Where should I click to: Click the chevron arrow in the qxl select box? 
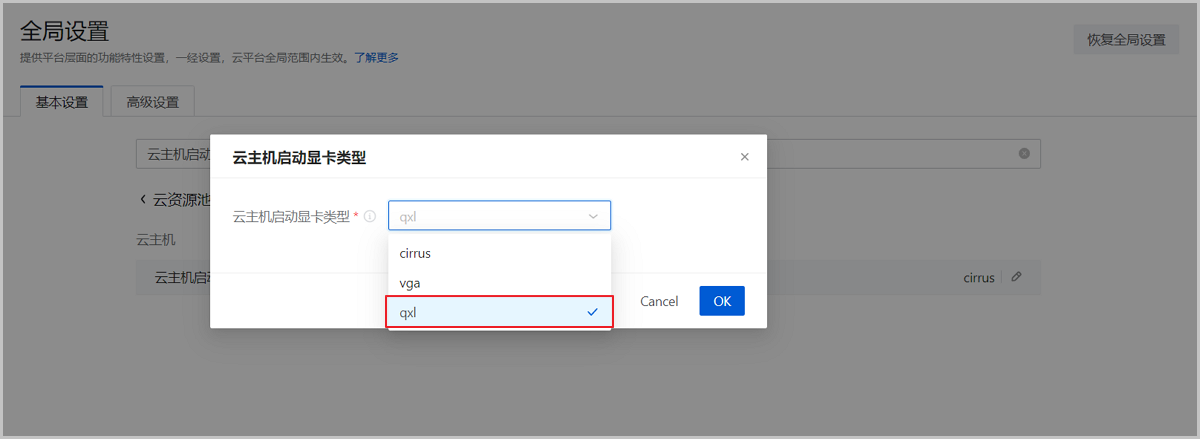[x=593, y=216]
